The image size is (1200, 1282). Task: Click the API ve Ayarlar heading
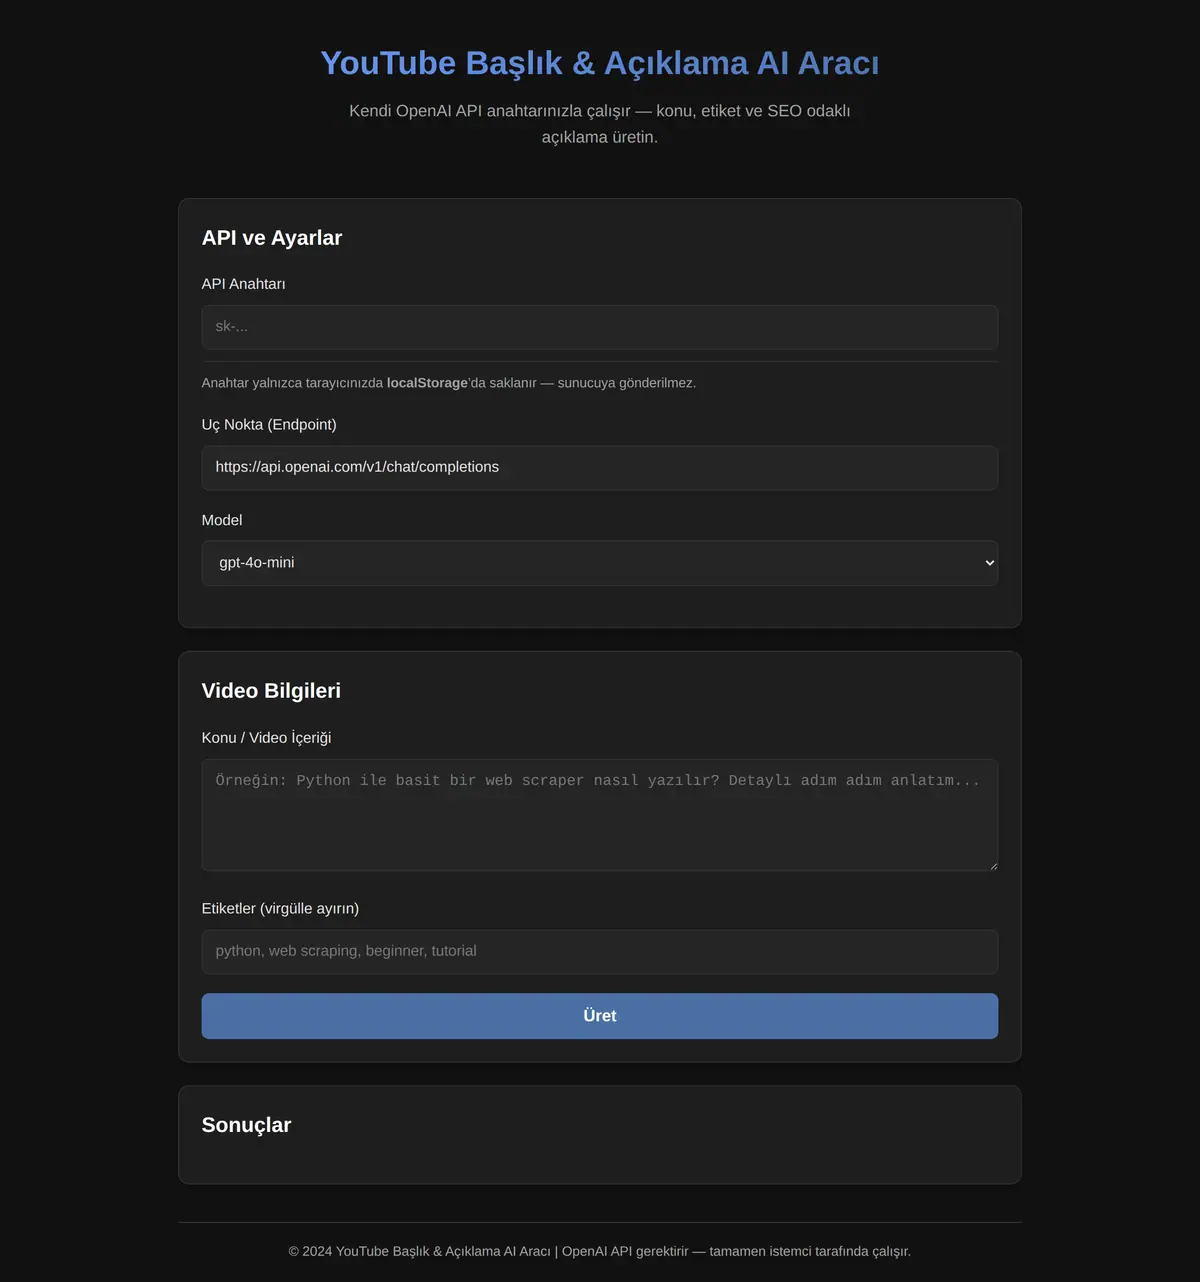tap(272, 238)
